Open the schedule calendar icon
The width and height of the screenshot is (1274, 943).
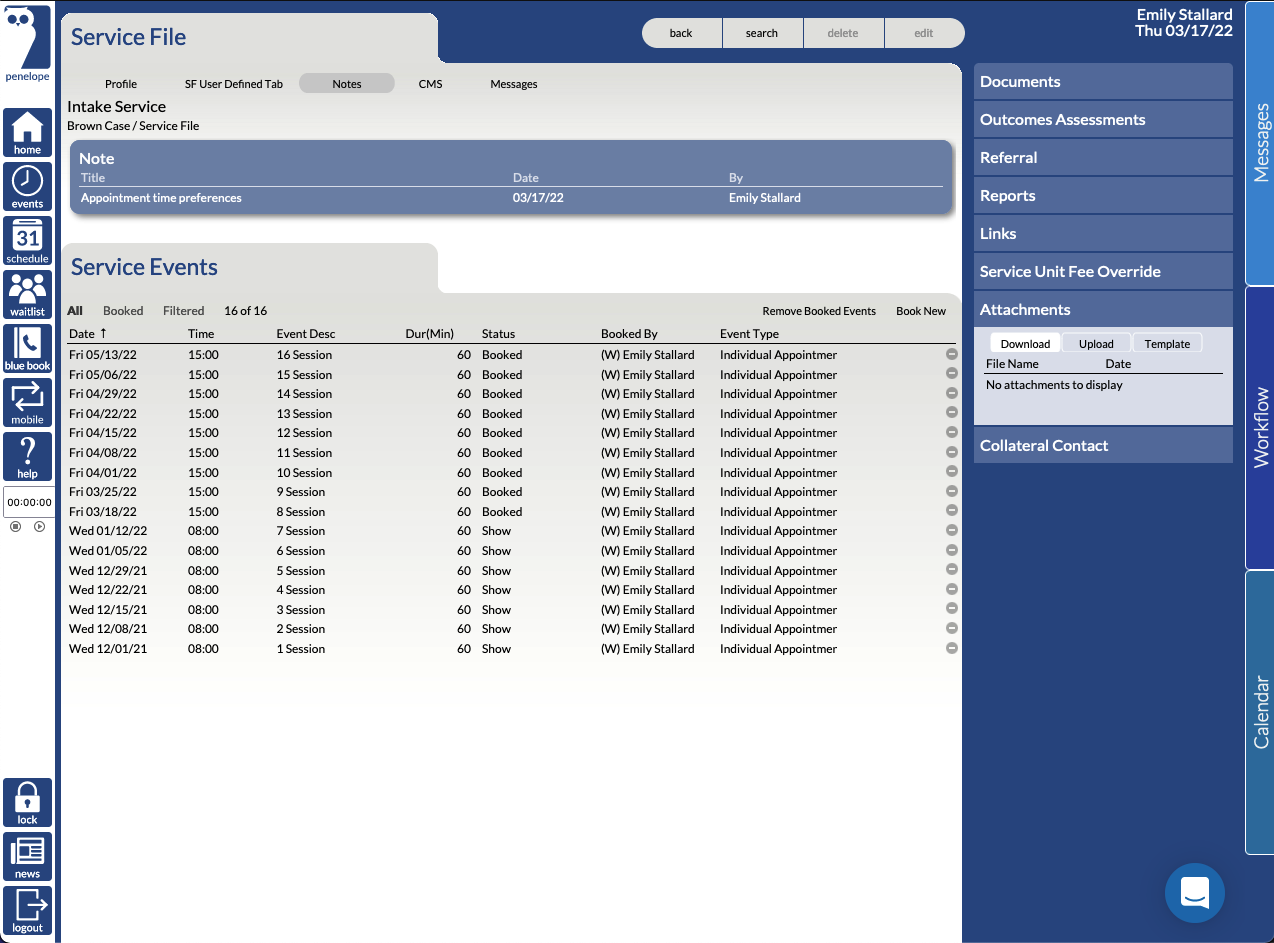pyautogui.click(x=27, y=241)
